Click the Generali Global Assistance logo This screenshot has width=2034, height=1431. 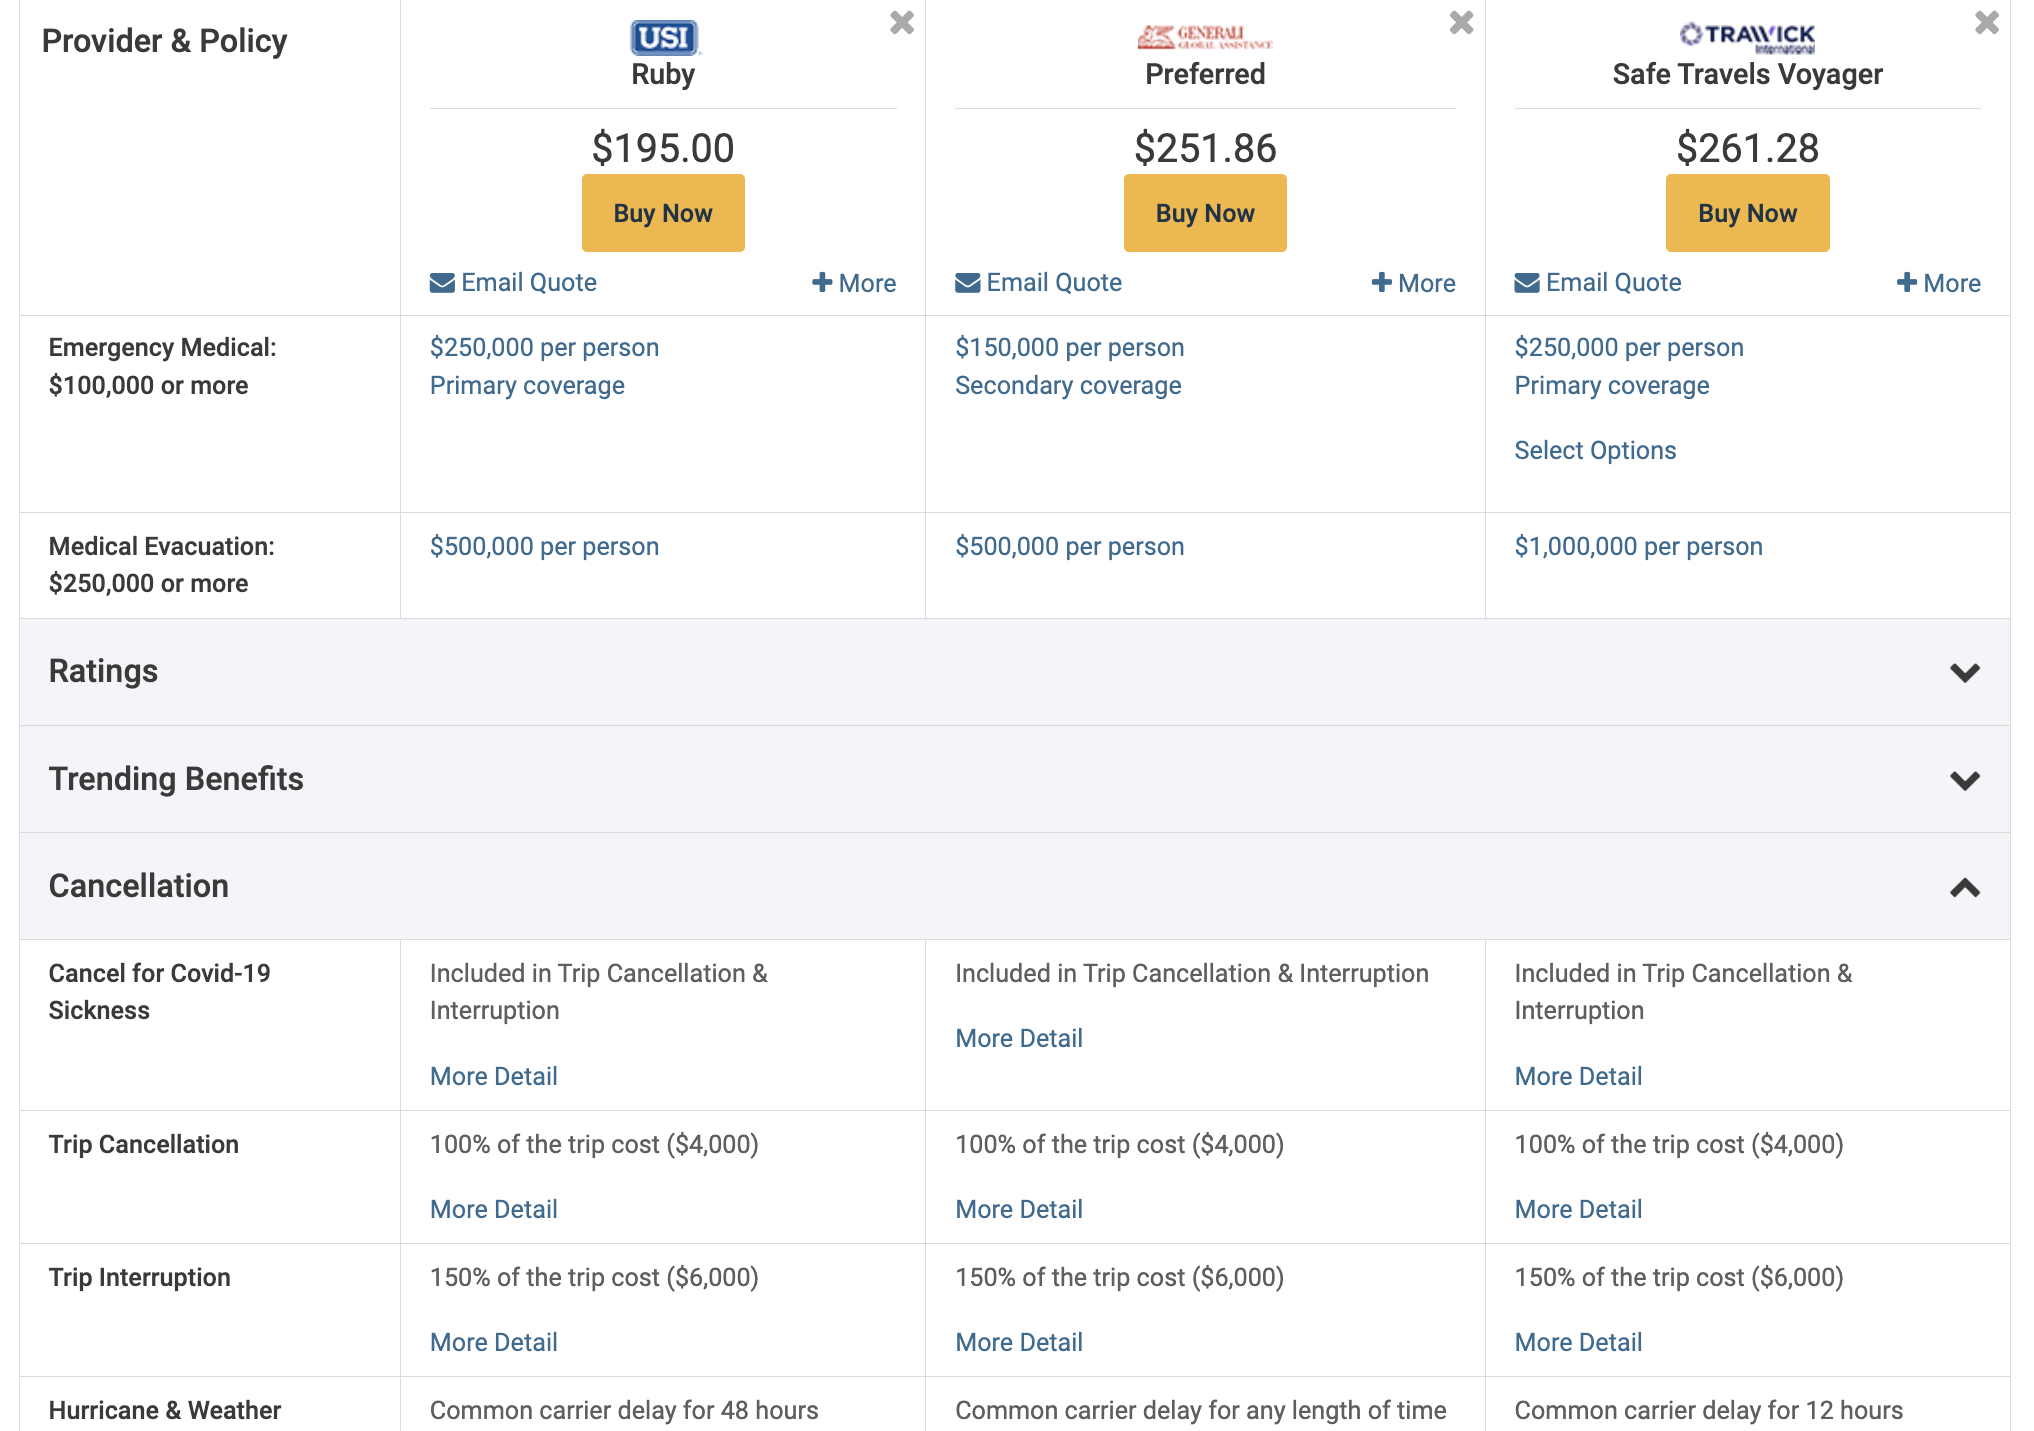coord(1204,37)
